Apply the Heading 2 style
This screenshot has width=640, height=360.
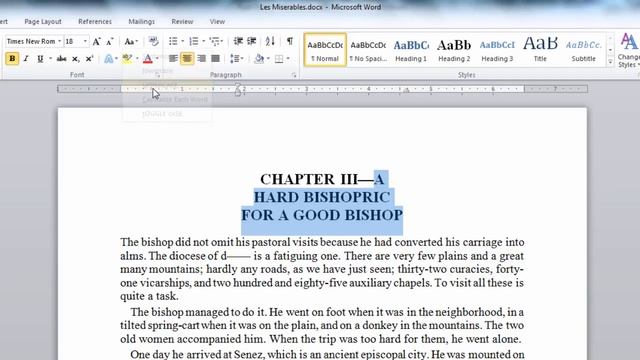pos(454,50)
